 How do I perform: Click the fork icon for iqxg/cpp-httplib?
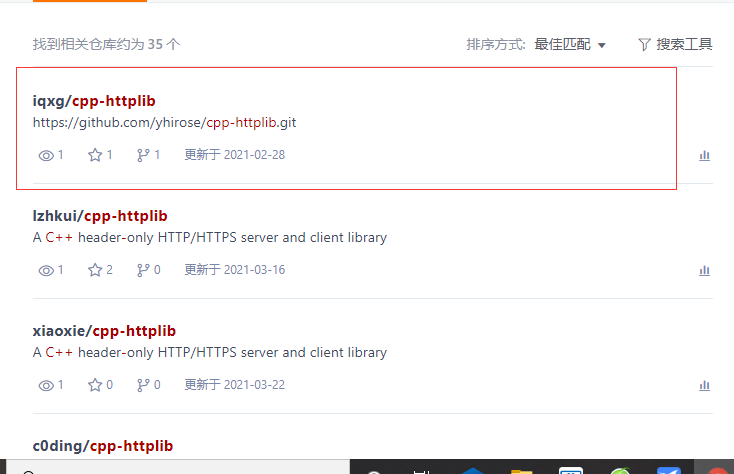pos(143,155)
